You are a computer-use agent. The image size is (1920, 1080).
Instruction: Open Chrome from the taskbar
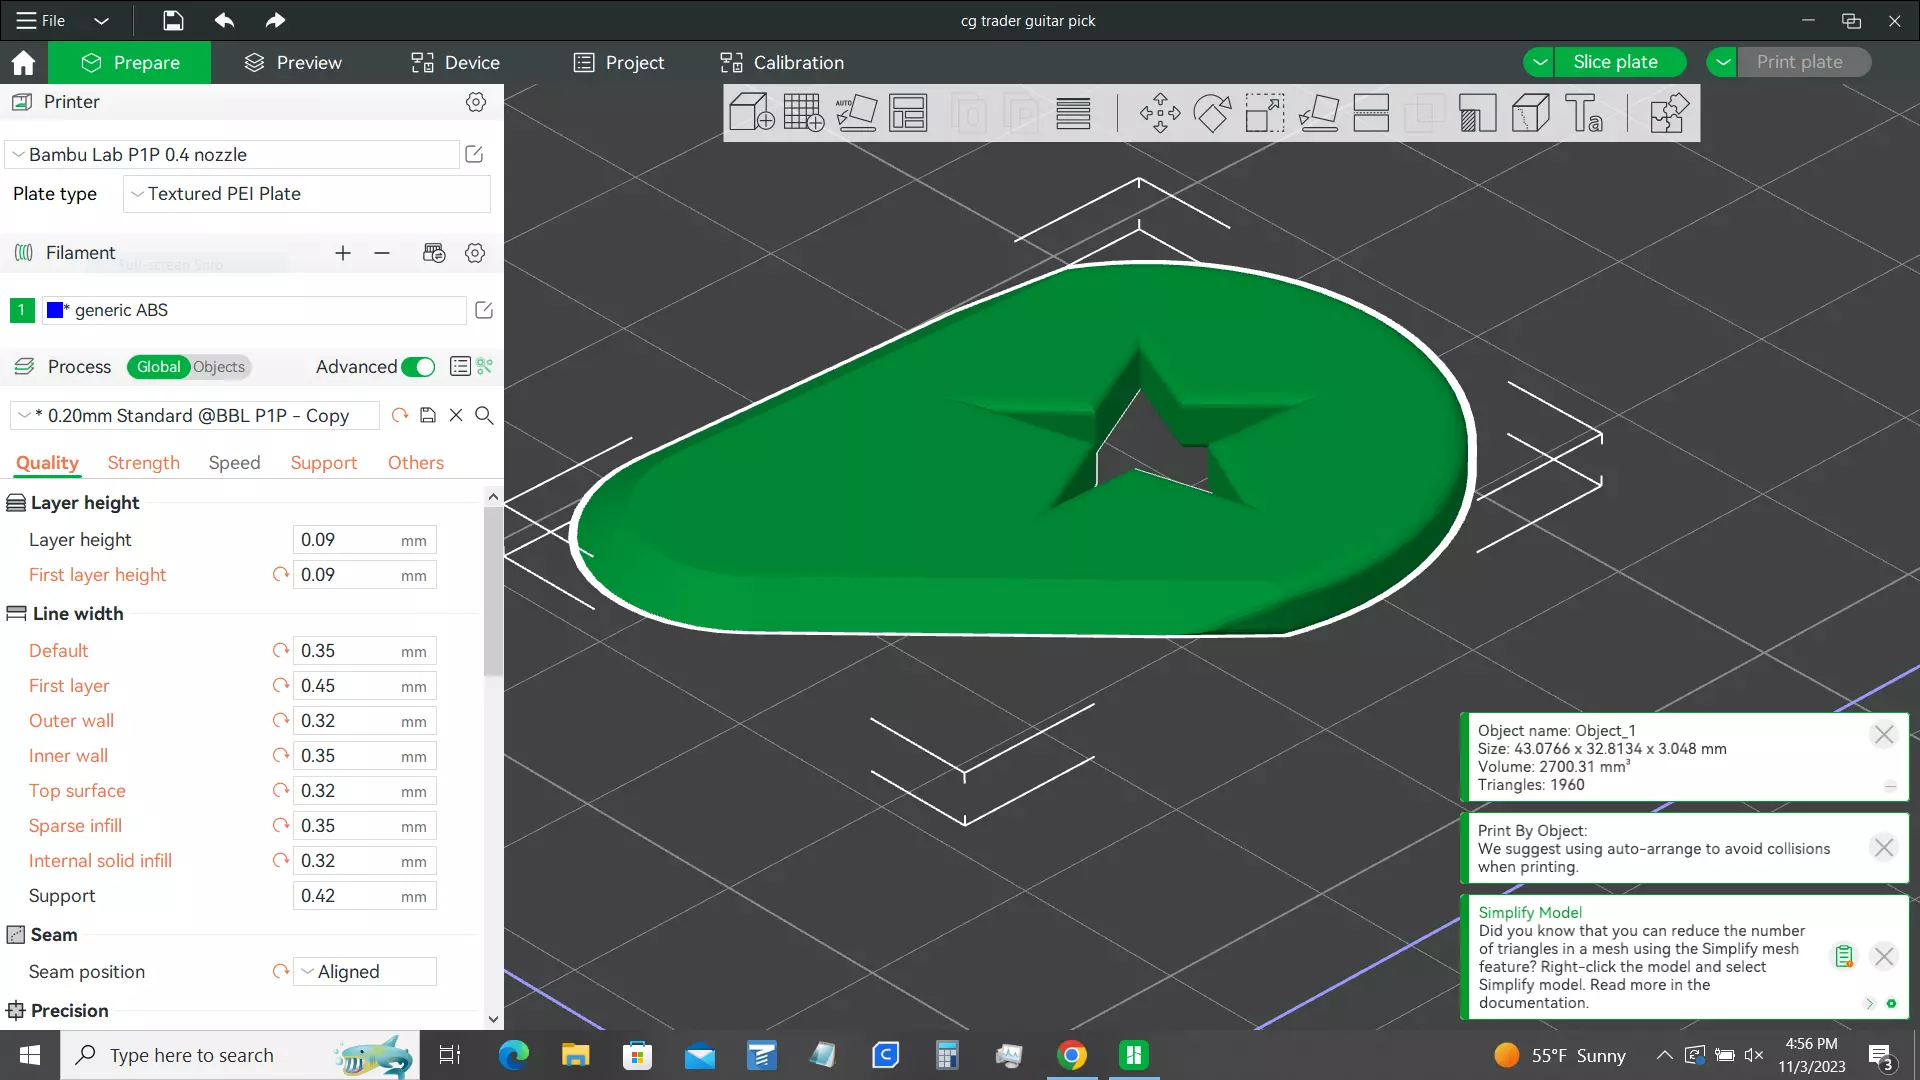pos(1071,1055)
